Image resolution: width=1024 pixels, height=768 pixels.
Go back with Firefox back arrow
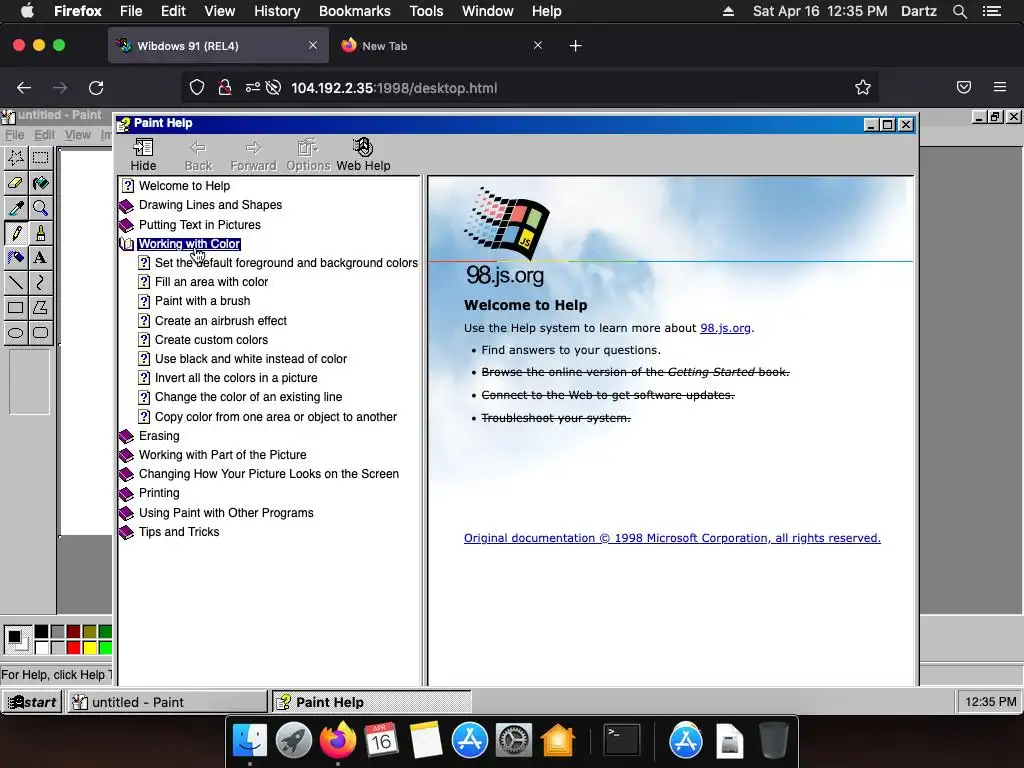pyautogui.click(x=24, y=88)
